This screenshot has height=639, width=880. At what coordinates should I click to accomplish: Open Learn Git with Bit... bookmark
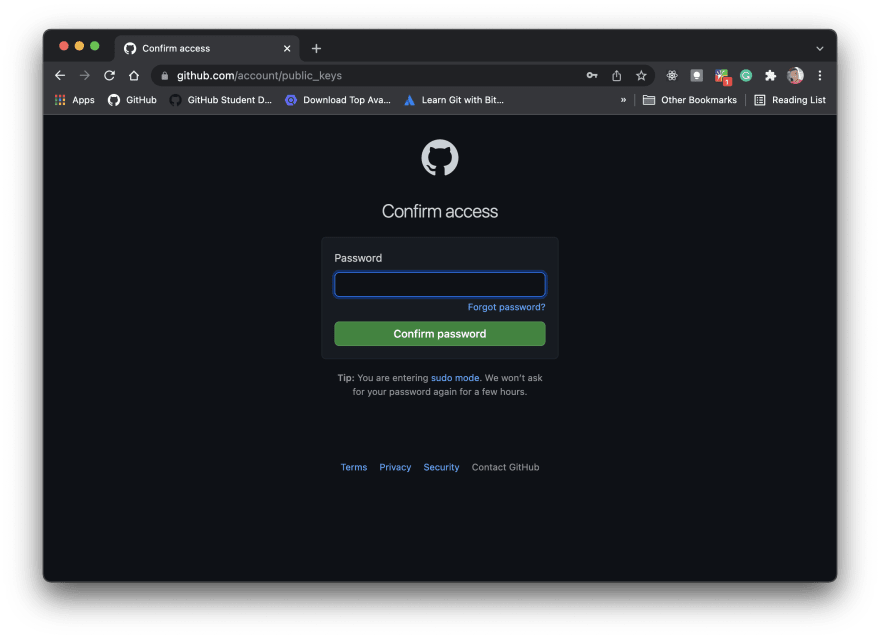point(454,100)
